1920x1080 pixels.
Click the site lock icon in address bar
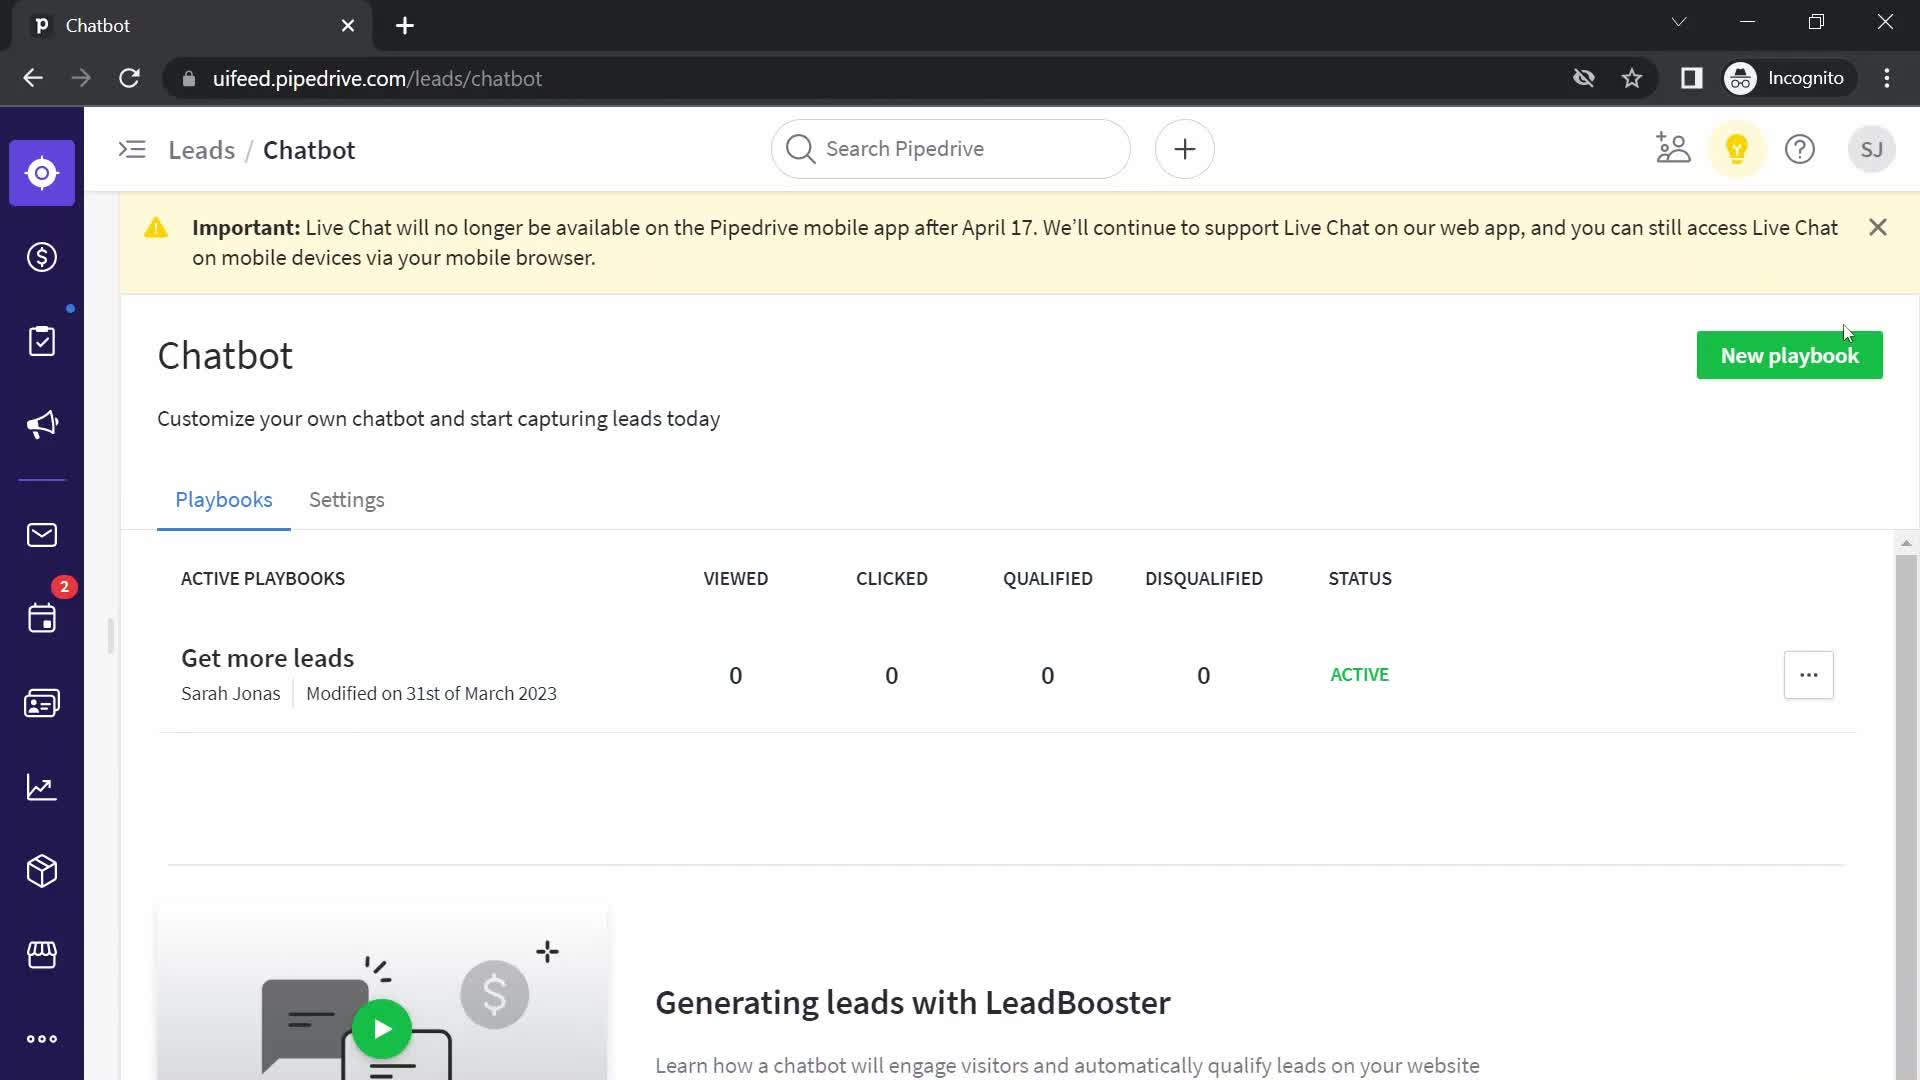point(188,78)
